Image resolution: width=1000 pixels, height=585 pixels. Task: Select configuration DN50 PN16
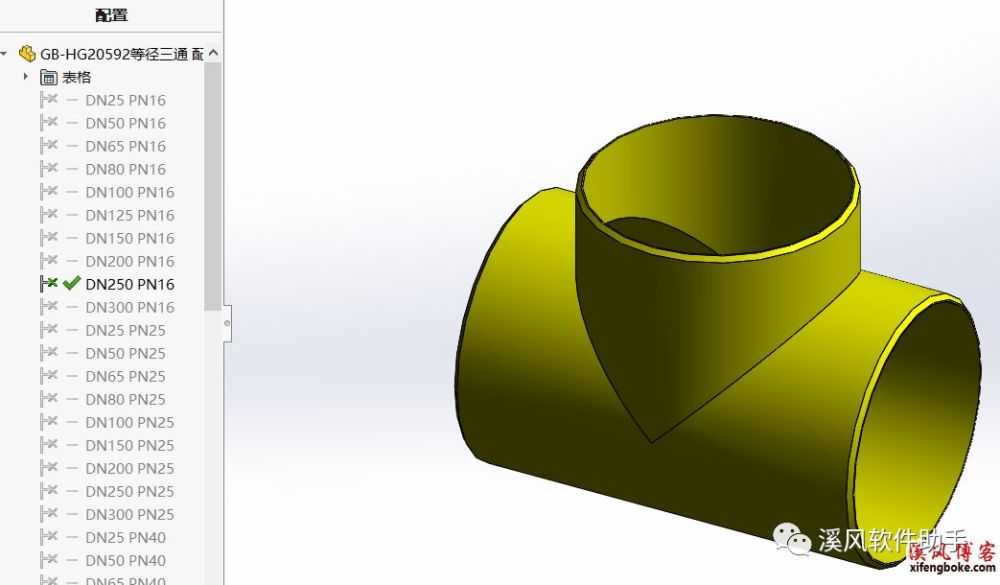125,123
